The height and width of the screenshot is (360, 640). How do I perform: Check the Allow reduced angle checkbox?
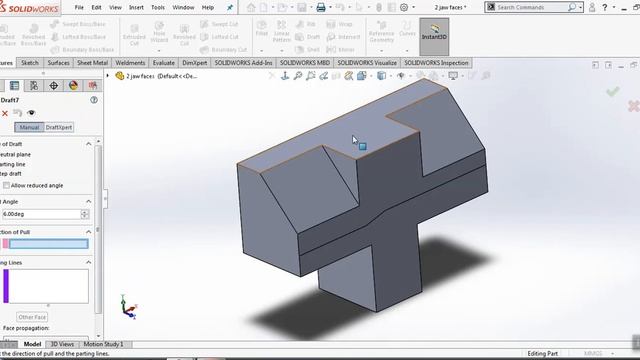(x=6, y=185)
